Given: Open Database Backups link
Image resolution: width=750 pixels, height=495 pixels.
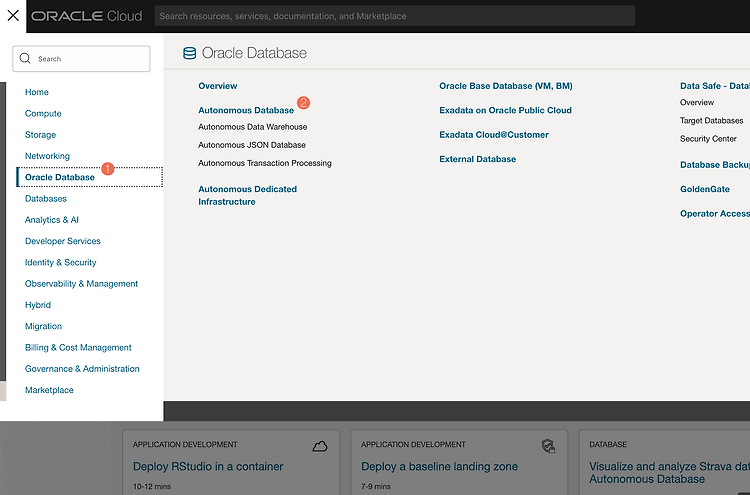Looking at the screenshot, I should (x=715, y=165).
